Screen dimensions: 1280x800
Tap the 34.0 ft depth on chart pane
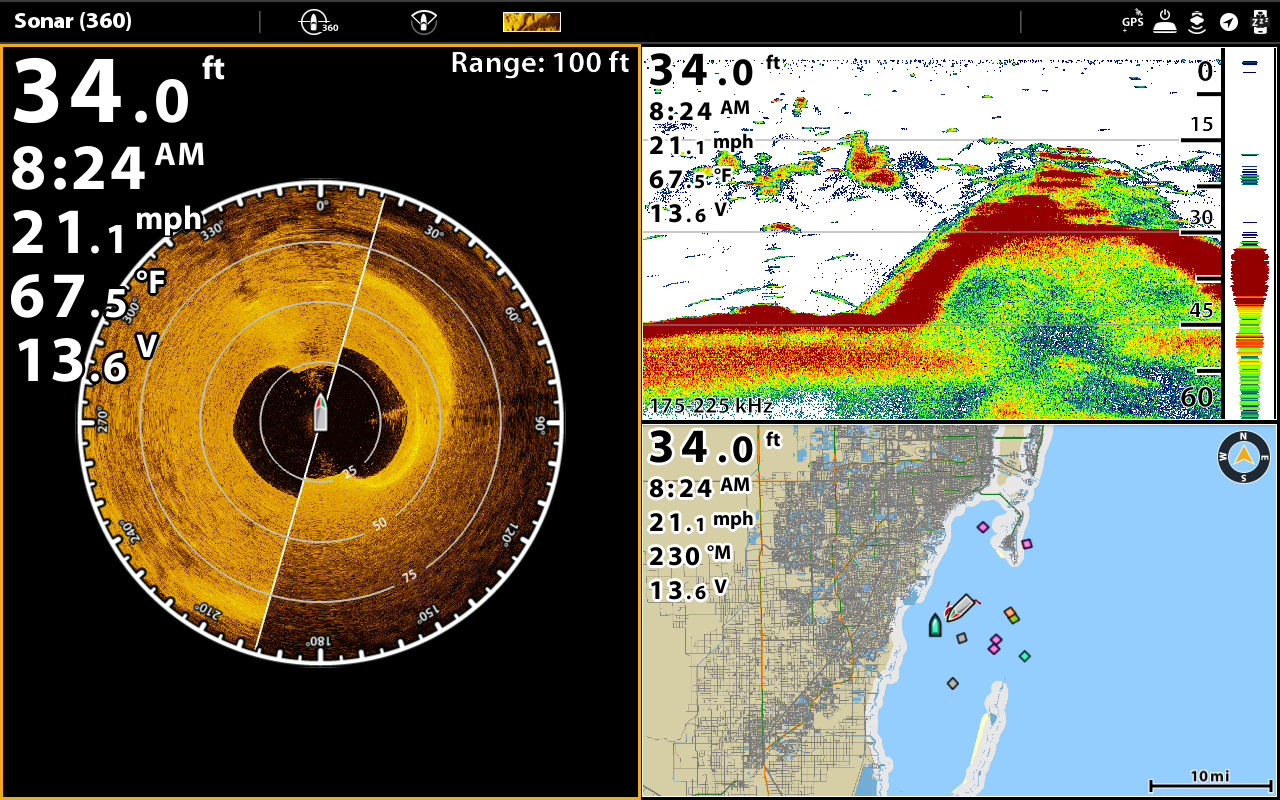click(x=716, y=449)
